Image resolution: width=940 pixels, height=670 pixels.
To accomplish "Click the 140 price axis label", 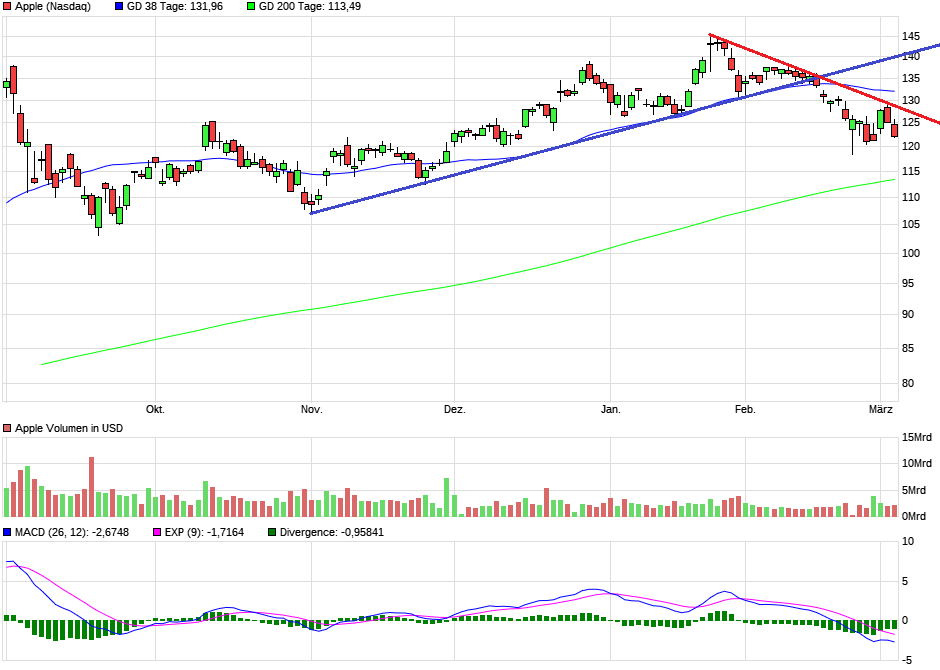I will pyautogui.click(x=911, y=56).
